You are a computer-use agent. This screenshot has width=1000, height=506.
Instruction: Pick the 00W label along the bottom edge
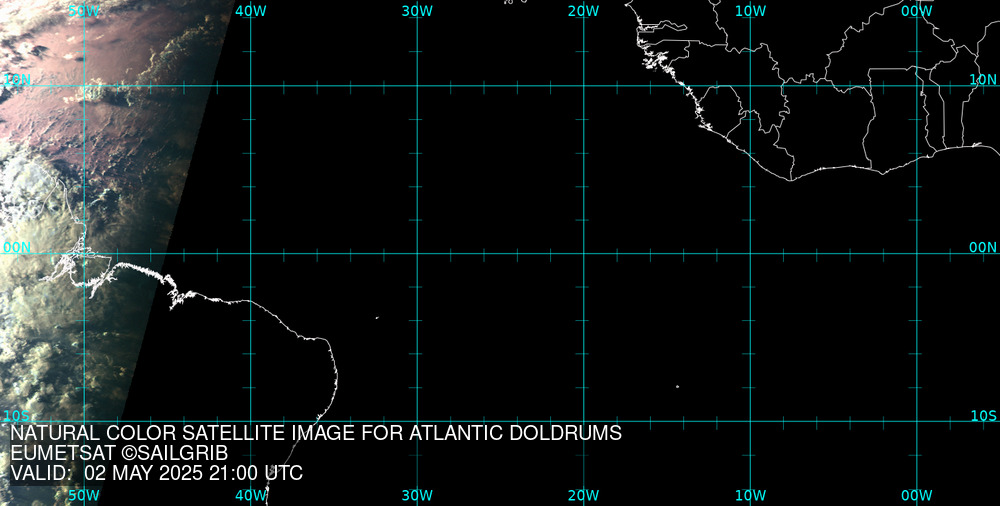click(916, 495)
